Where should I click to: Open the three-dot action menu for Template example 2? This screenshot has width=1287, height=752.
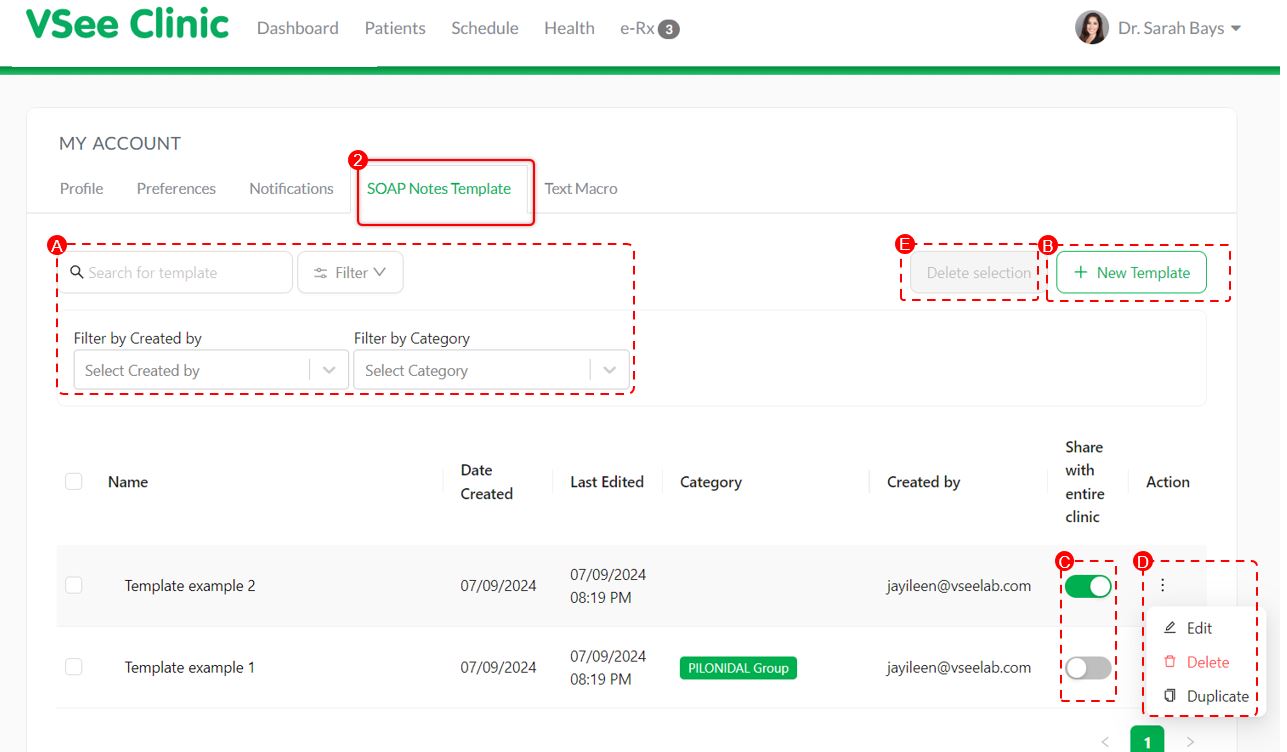1162,585
